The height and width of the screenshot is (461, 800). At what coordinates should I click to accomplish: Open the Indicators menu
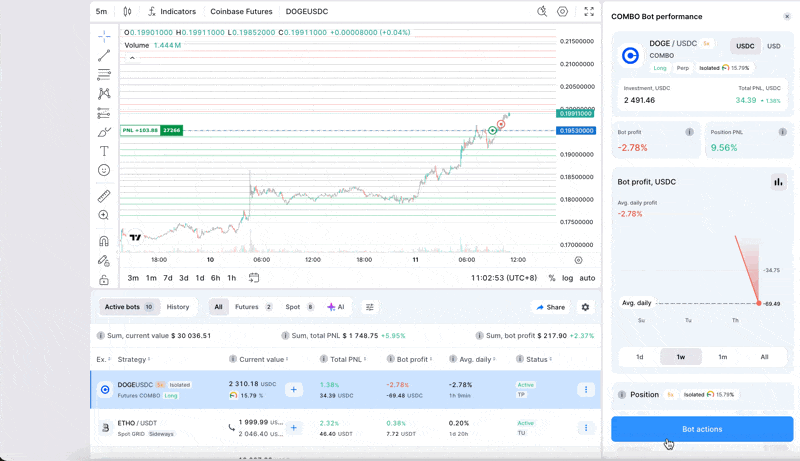172,12
